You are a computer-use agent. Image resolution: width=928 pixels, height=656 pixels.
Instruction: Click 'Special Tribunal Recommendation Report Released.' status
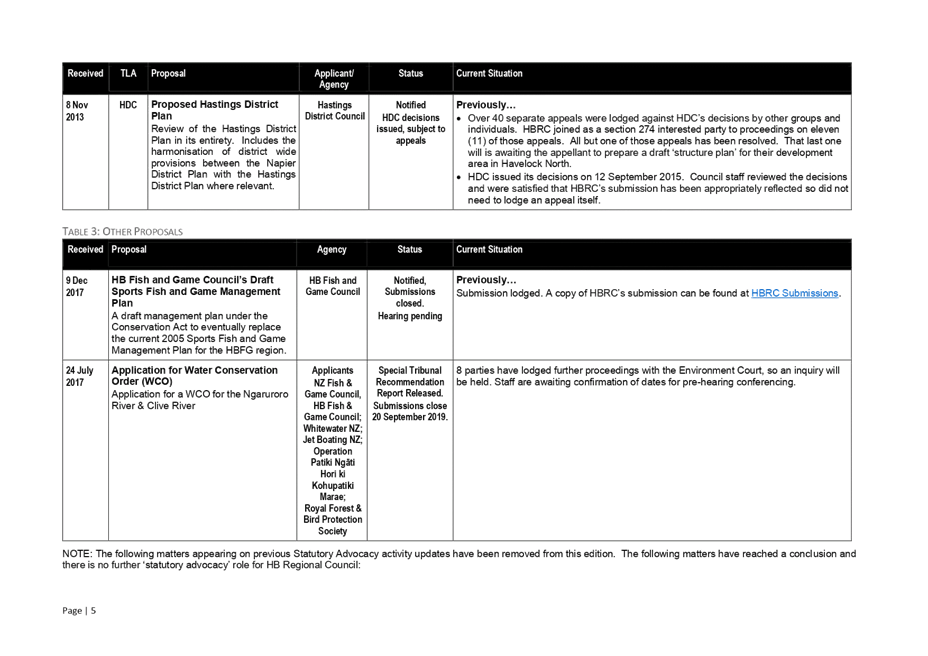click(410, 382)
